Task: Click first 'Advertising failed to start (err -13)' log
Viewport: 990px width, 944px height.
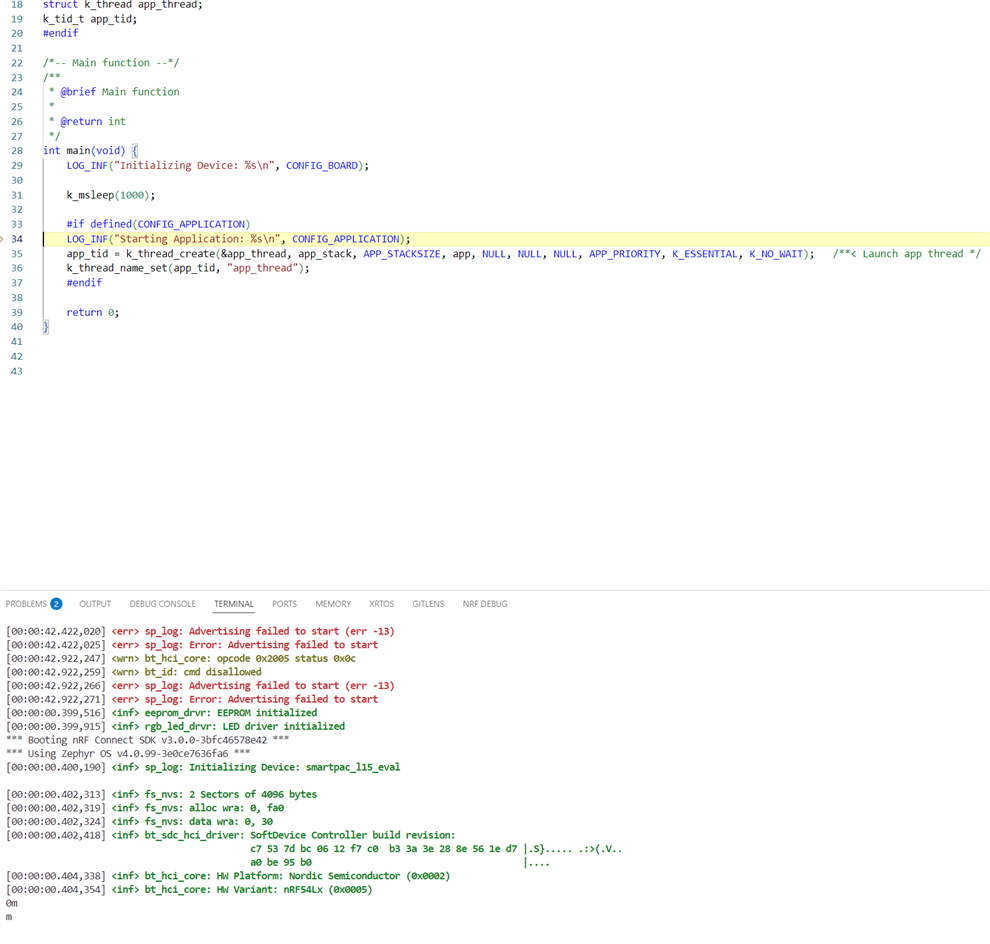Action: coord(200,631)
